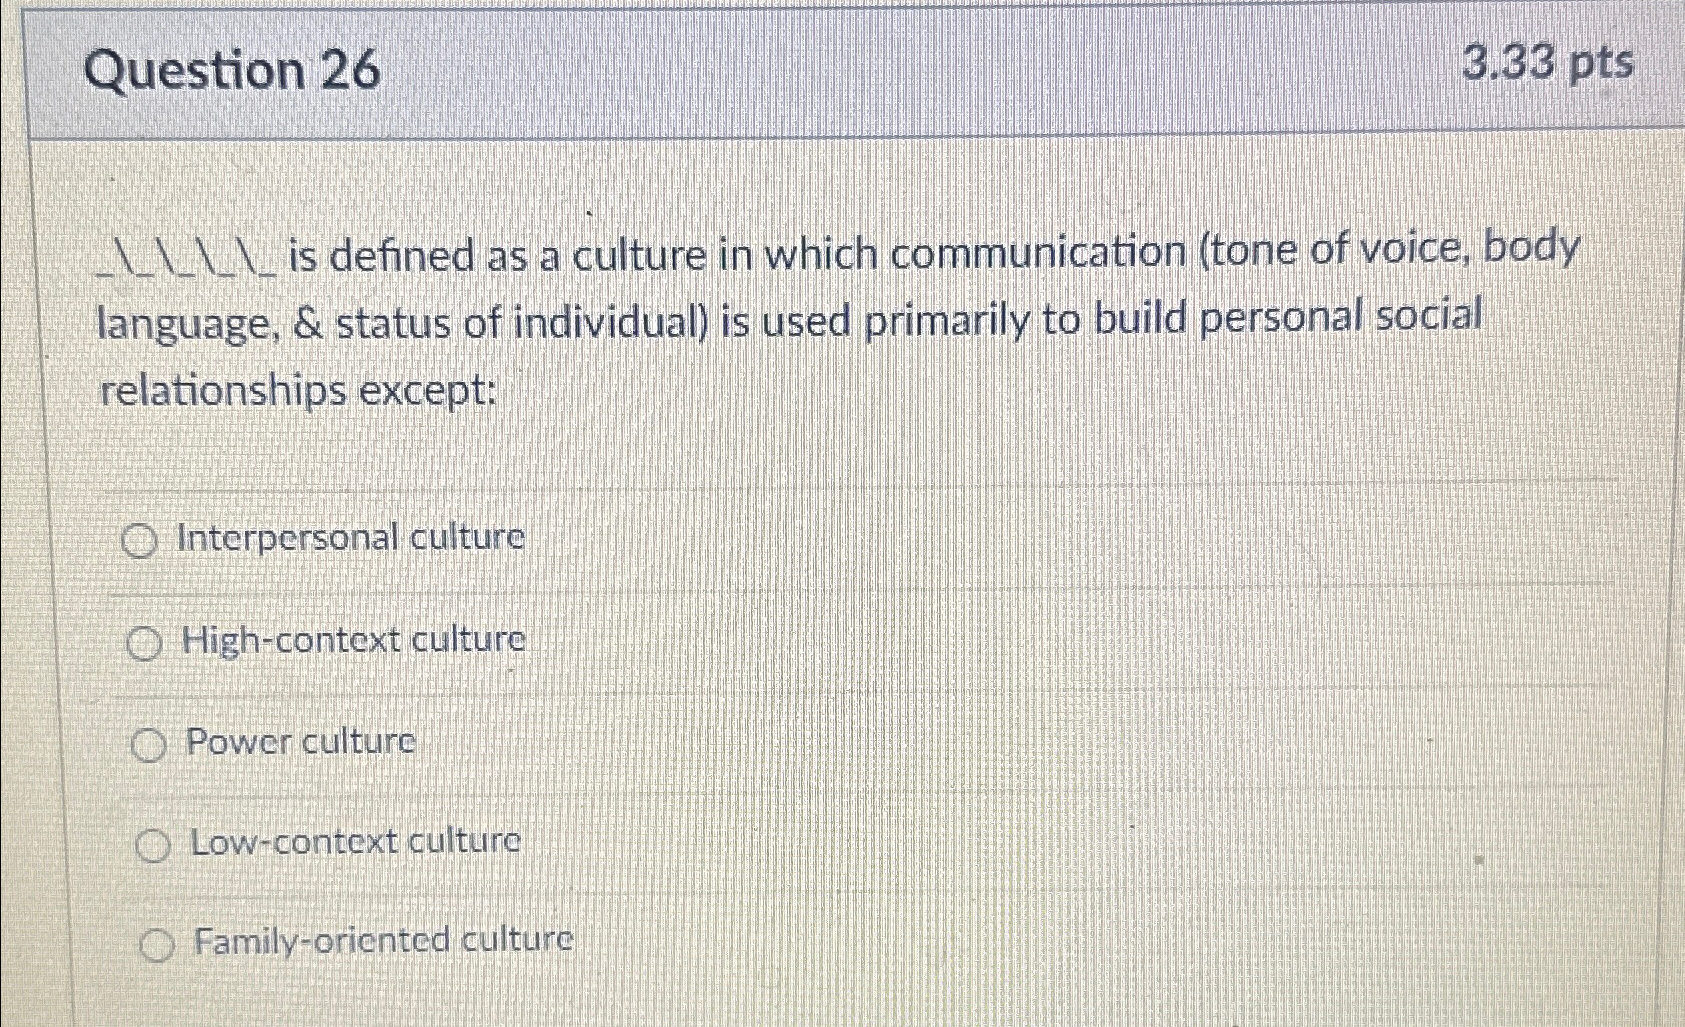Viewport: 1685px width, 1027px height.
Task: Select the Power culture radio button
Action: [151, 744]
